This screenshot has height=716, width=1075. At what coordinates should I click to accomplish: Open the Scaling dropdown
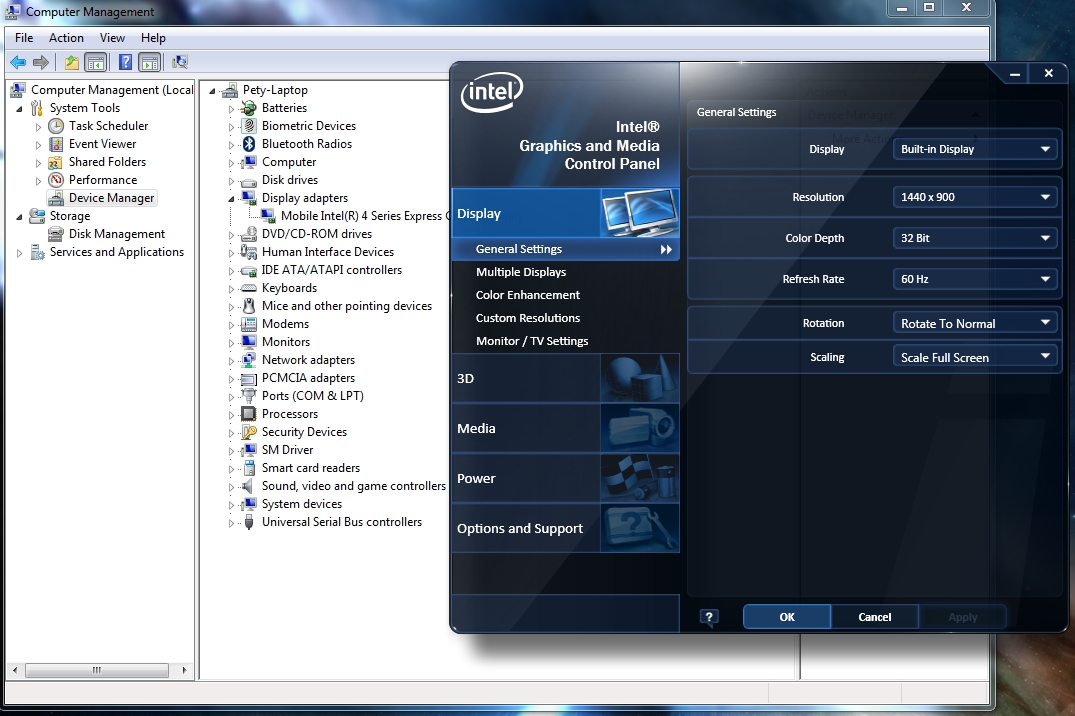tap(974, 357)
